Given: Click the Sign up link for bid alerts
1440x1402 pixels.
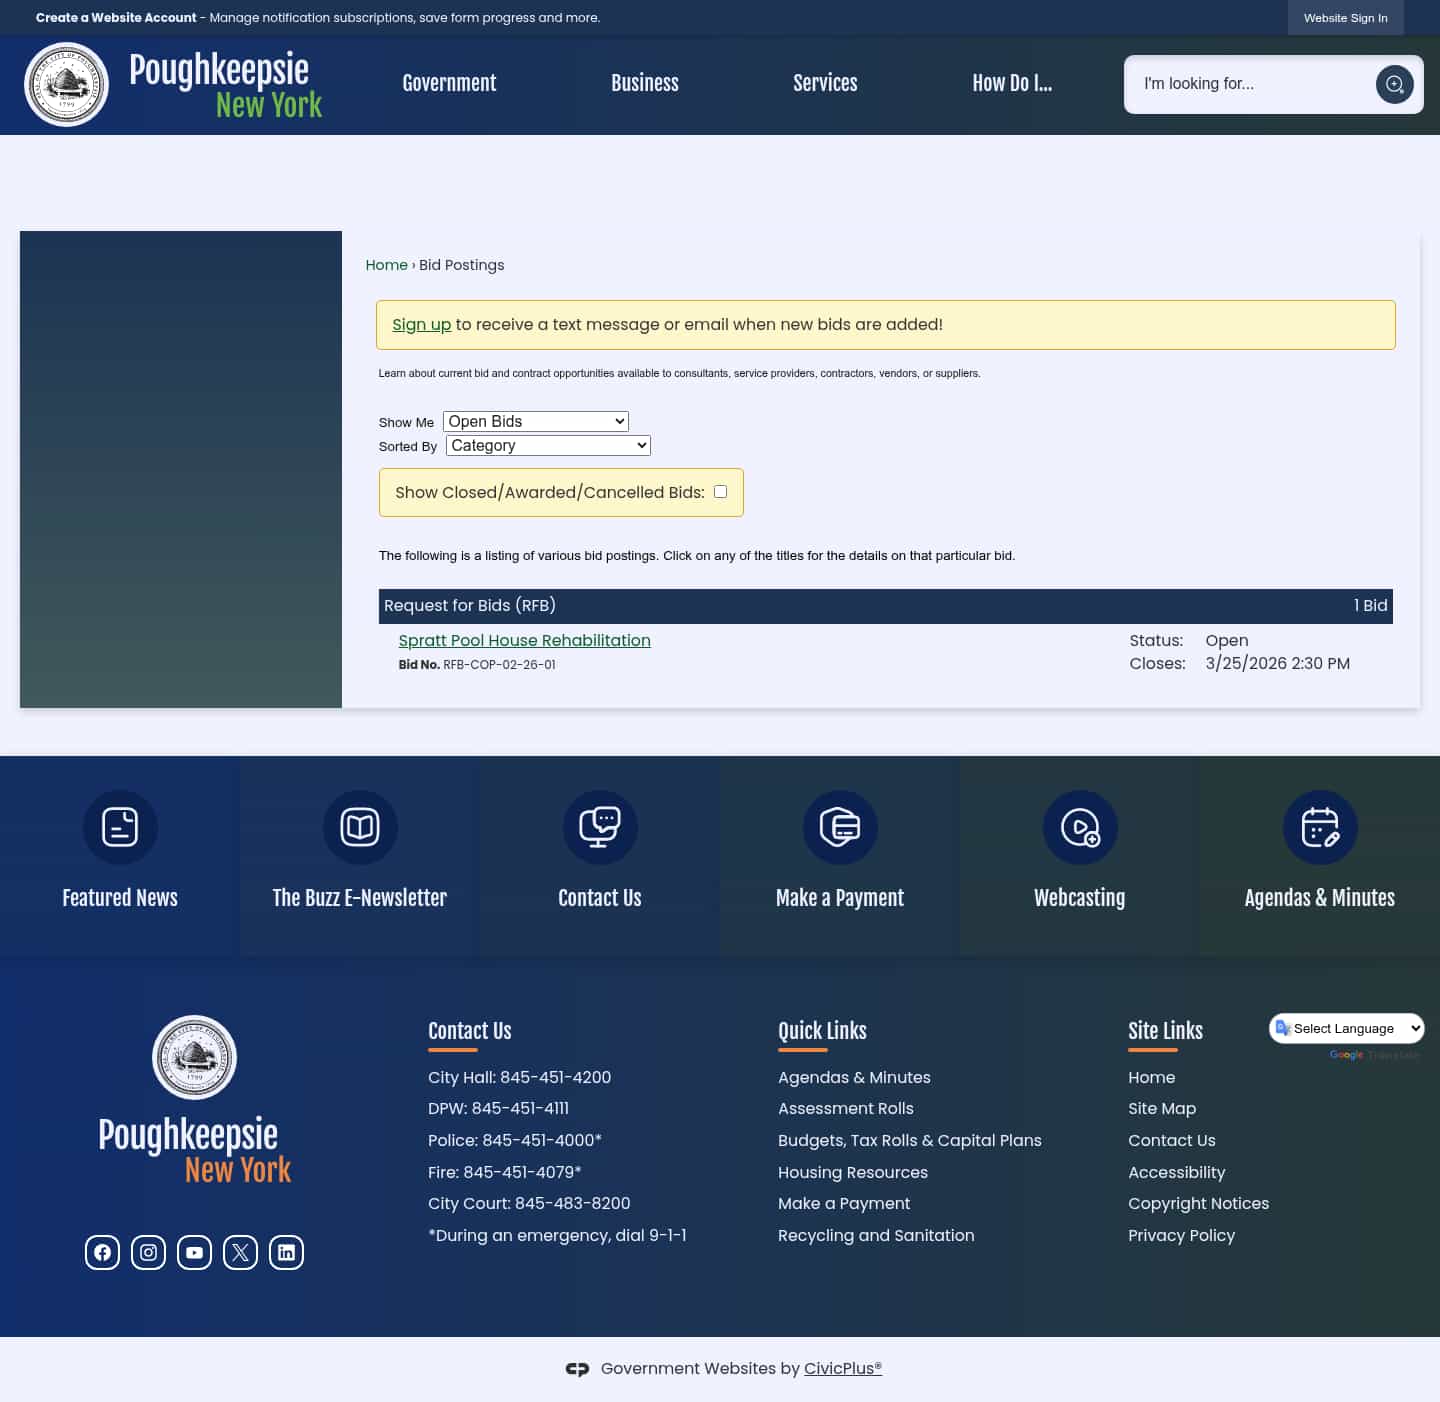Looking at the screenshot, I should click(421, 324).
